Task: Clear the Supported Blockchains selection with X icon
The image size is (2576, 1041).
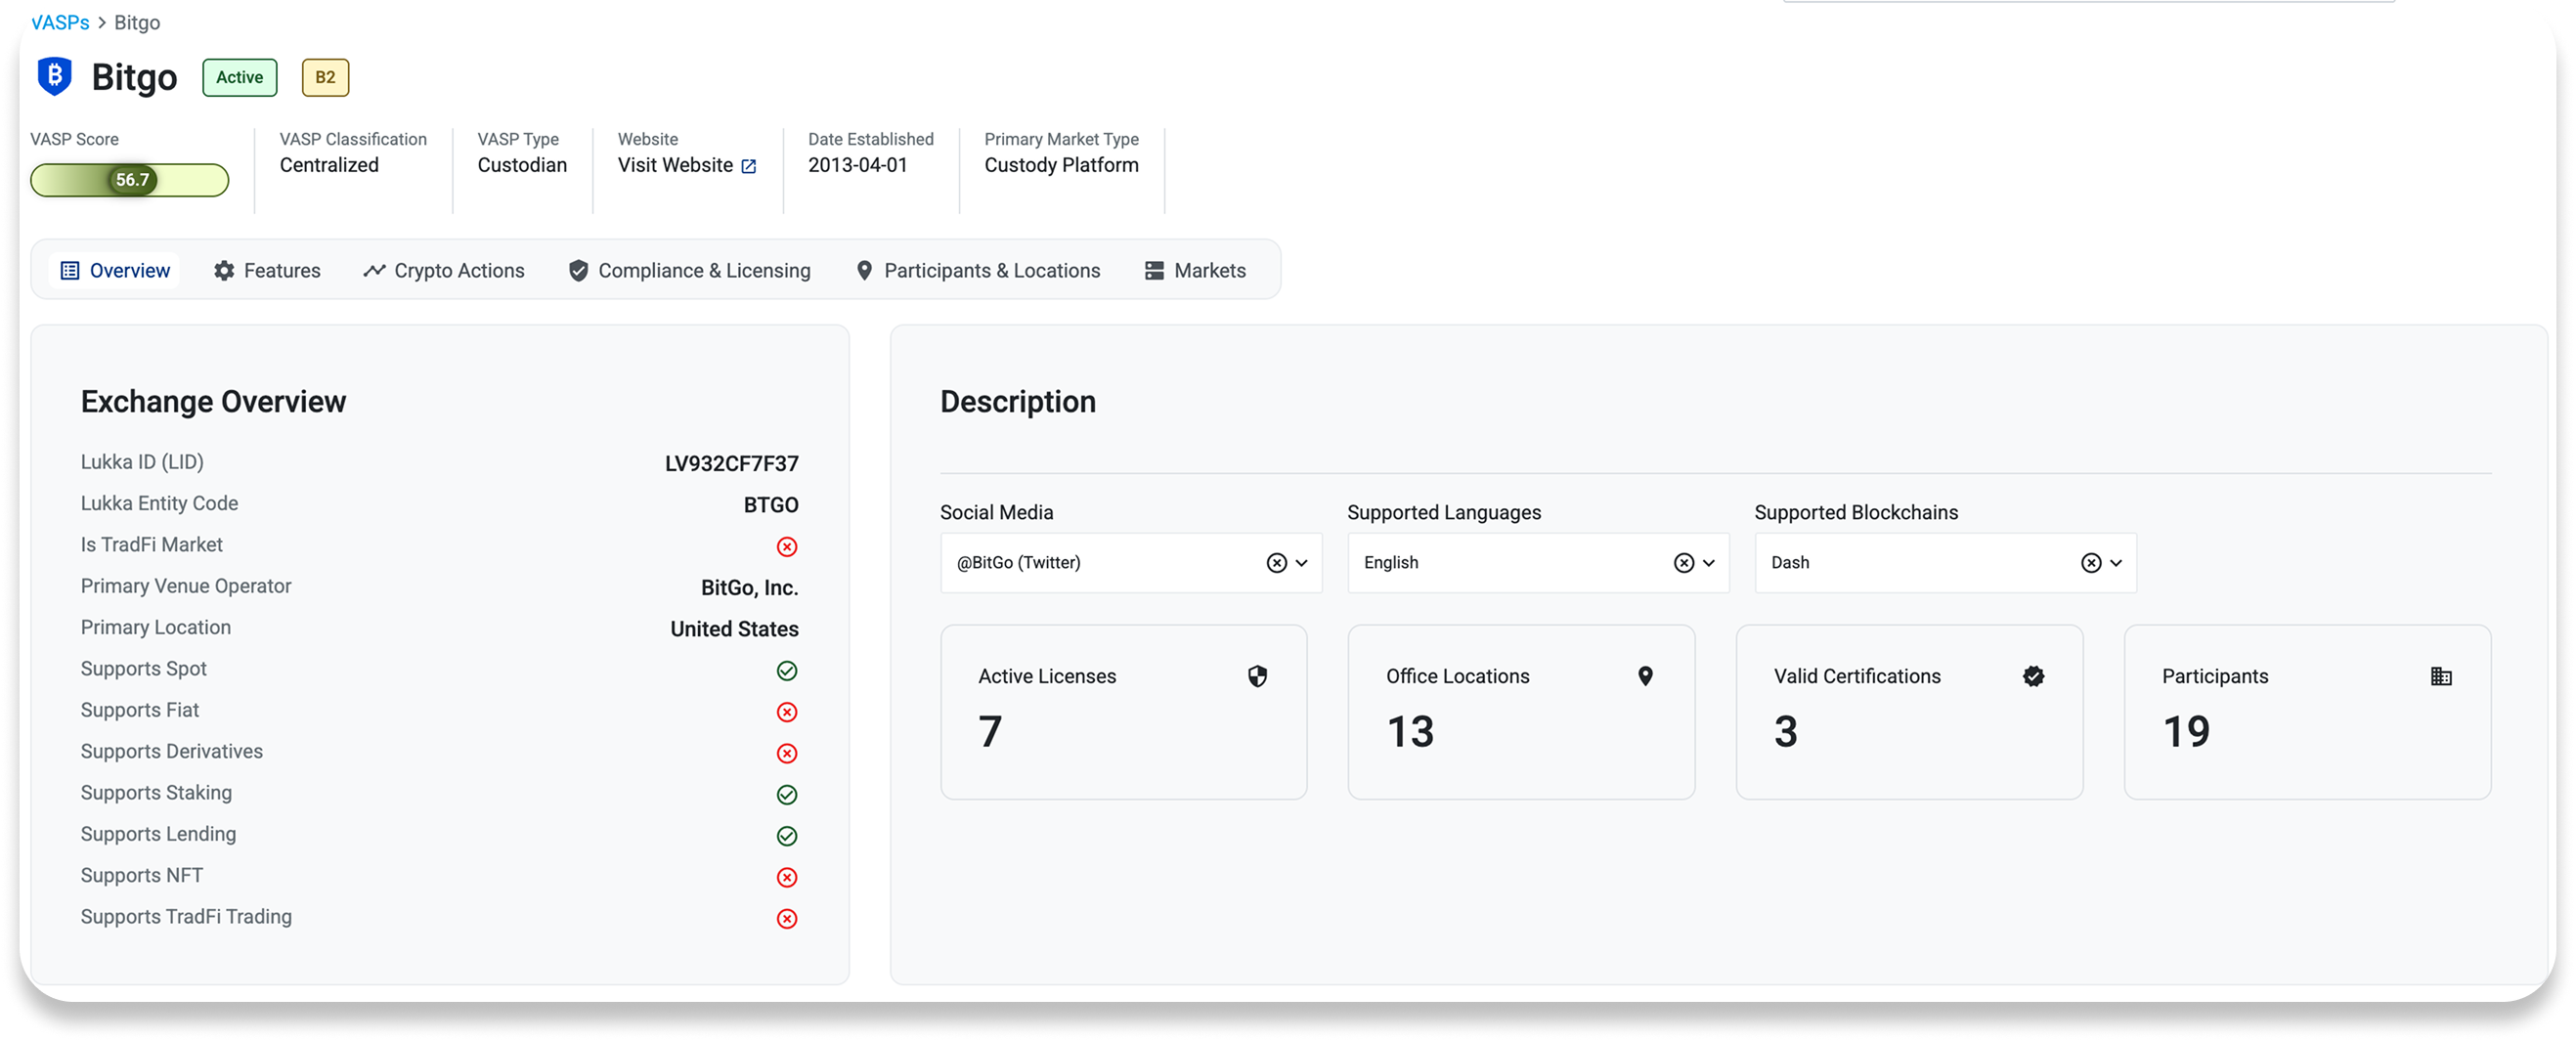Action: 2090,563
